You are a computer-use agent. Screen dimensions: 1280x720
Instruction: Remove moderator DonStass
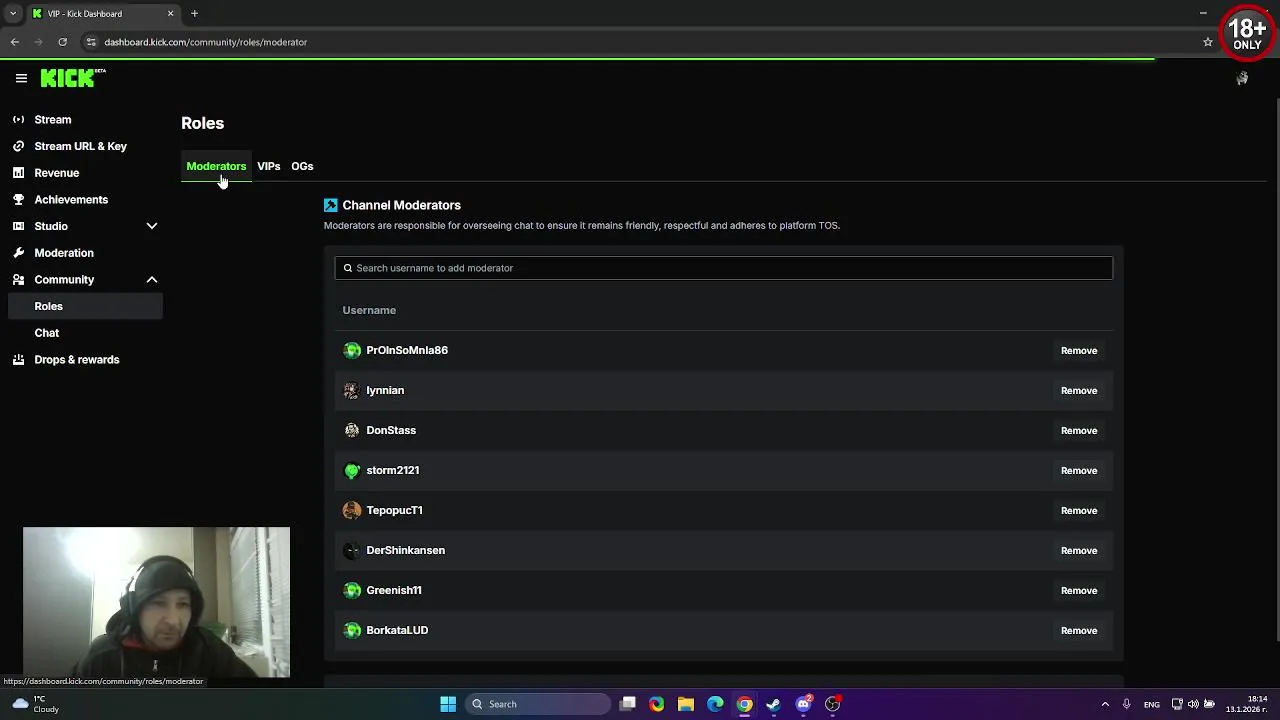click(1079, 430)
